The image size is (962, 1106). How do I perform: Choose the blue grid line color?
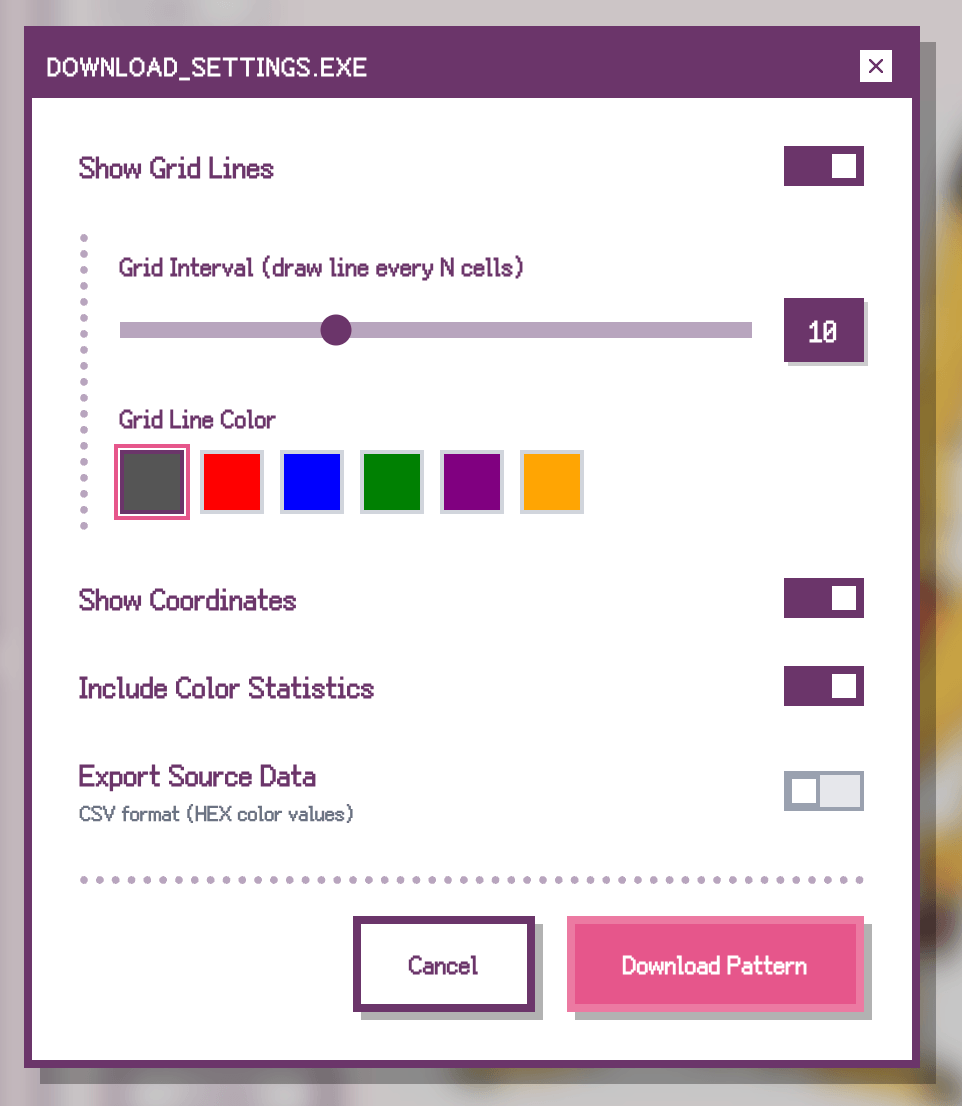click(x=312, y=482)
